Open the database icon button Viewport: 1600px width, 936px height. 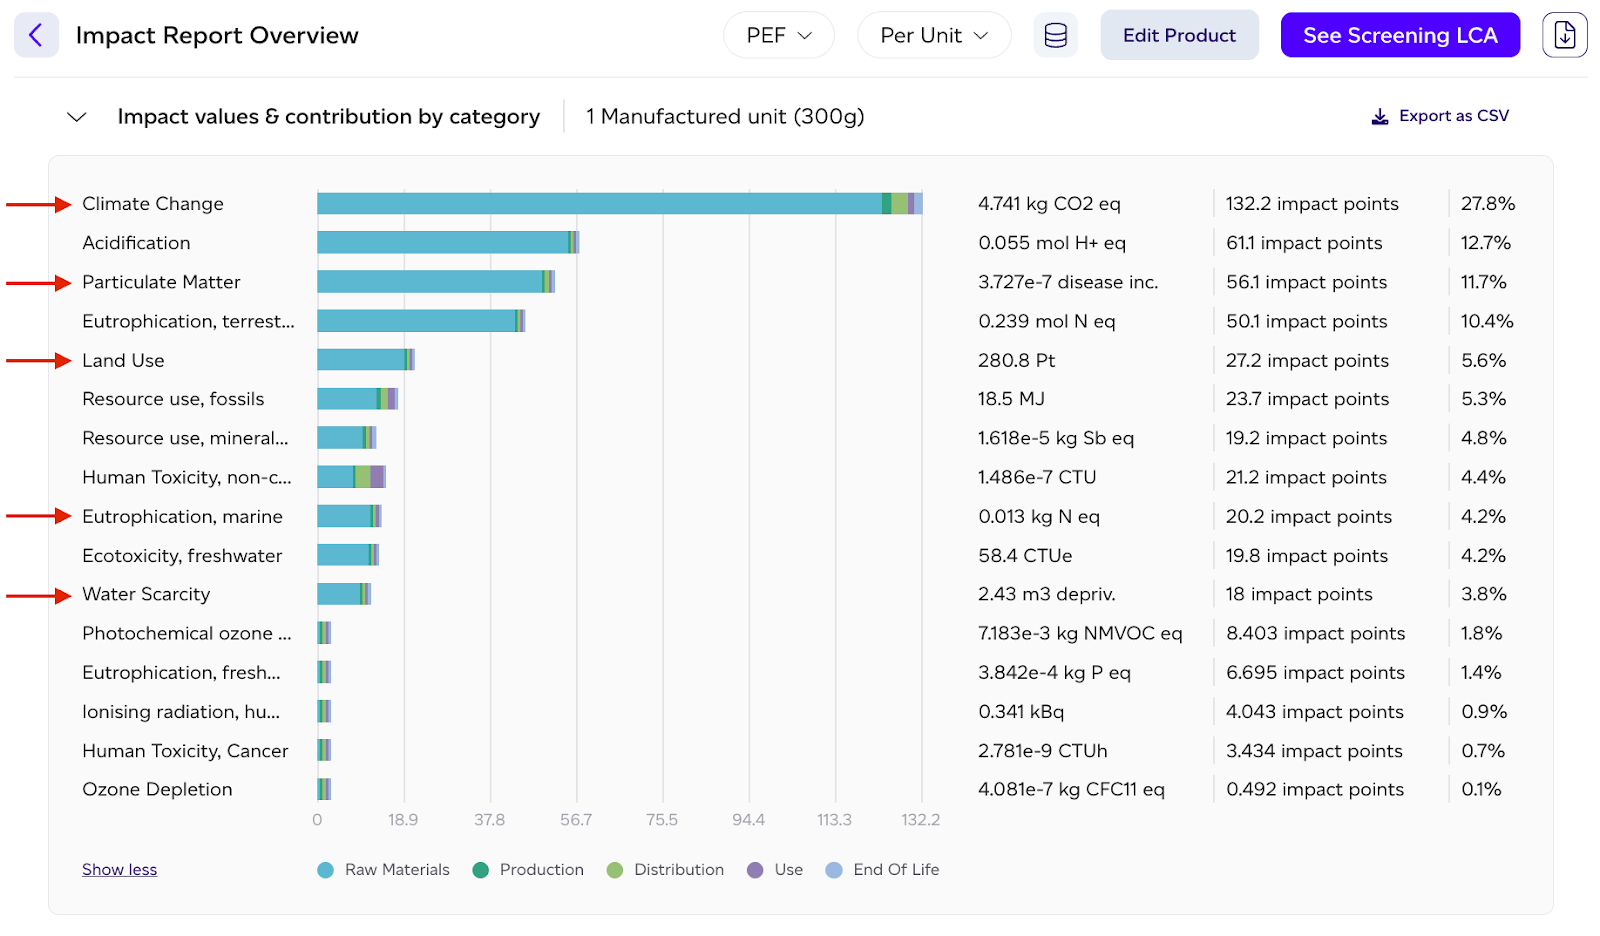tap(1055, 36)
